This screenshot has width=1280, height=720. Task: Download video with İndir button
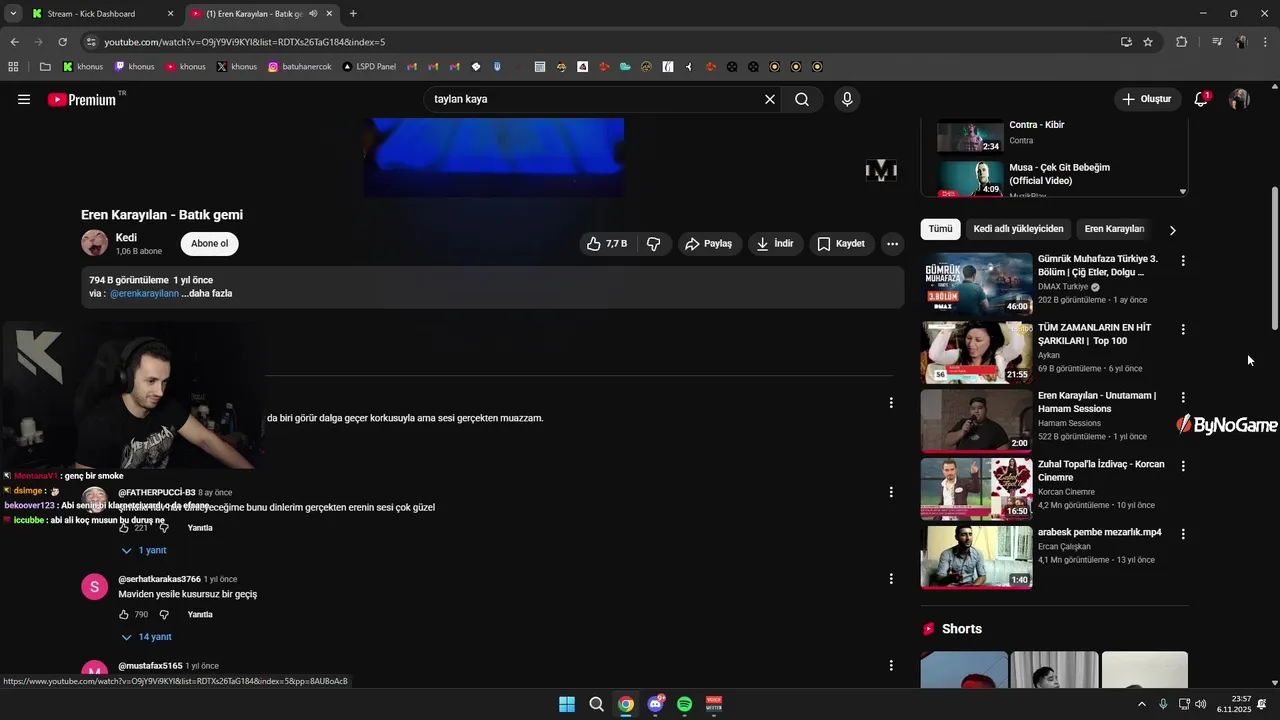[x=775, y=244]
